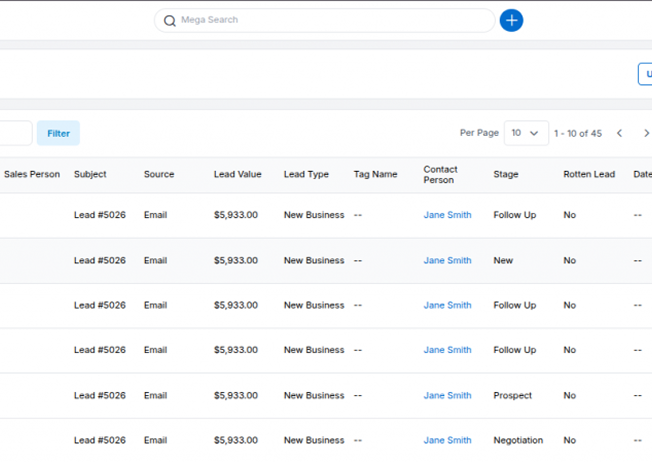The width and height of the screenshot is (652, 462).
Task: Select the Contact Person column header
Action: (441, 174)
